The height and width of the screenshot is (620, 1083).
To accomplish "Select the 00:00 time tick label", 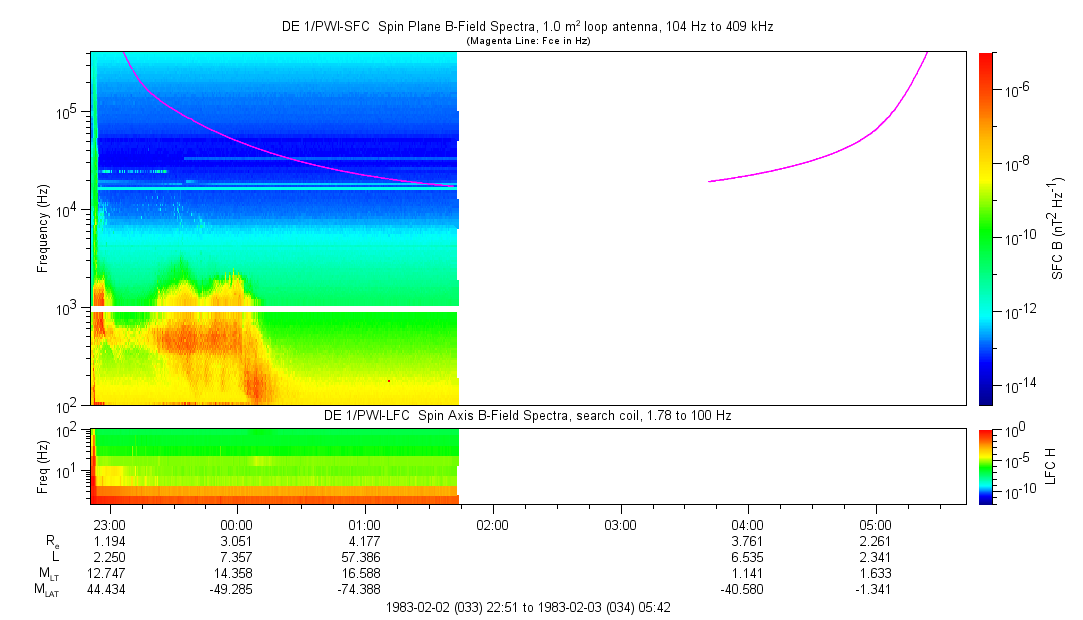I will pyautogui.click(x=236, y=525).
